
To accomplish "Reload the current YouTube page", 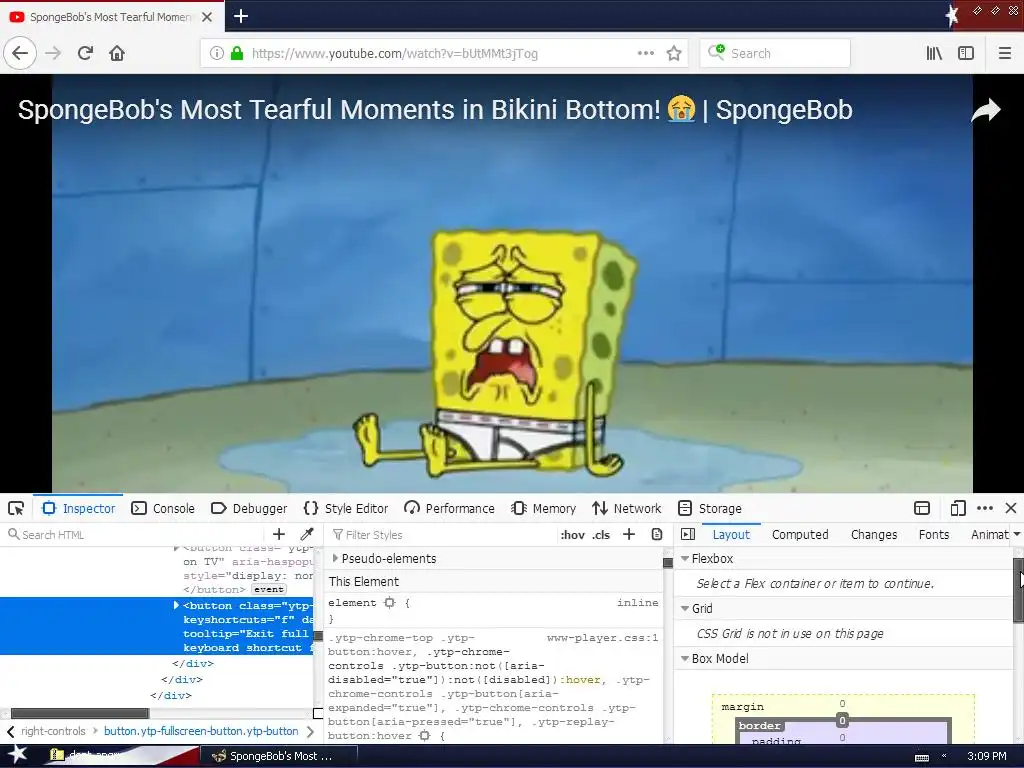I will click(86, 53).
